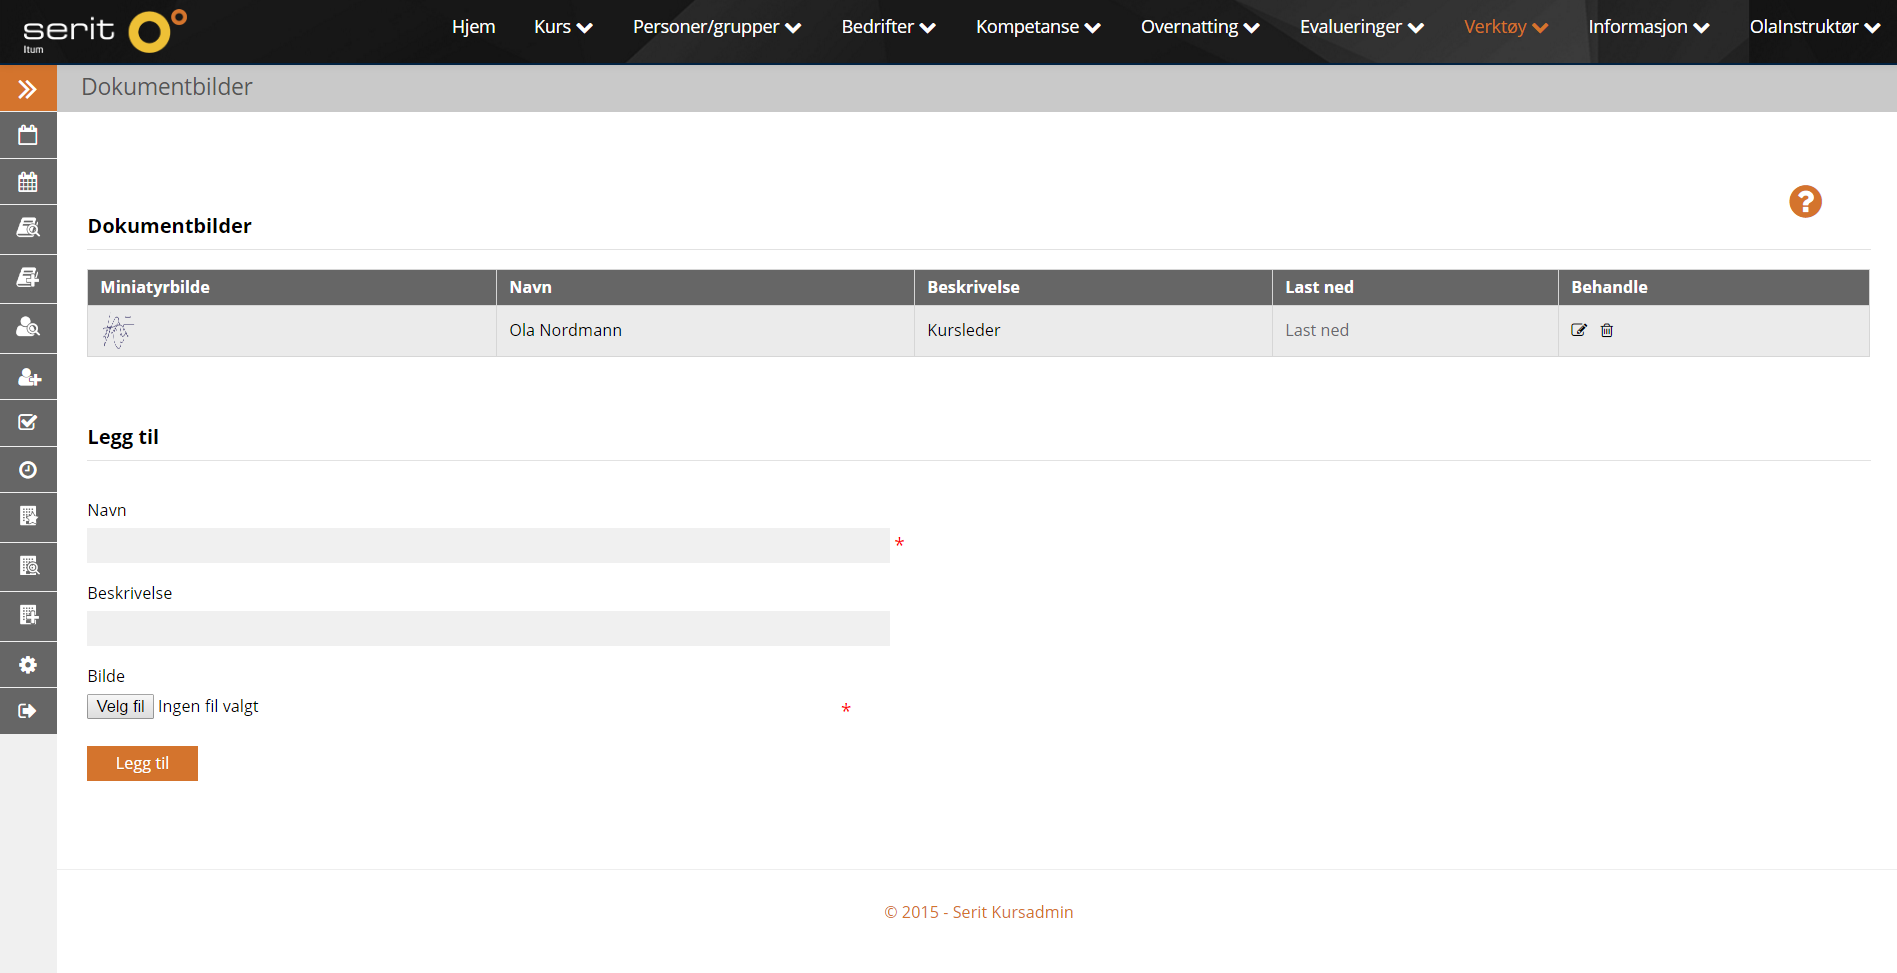
Task: Open the blank calendar sidebar icon
Action: click(28, 135)
